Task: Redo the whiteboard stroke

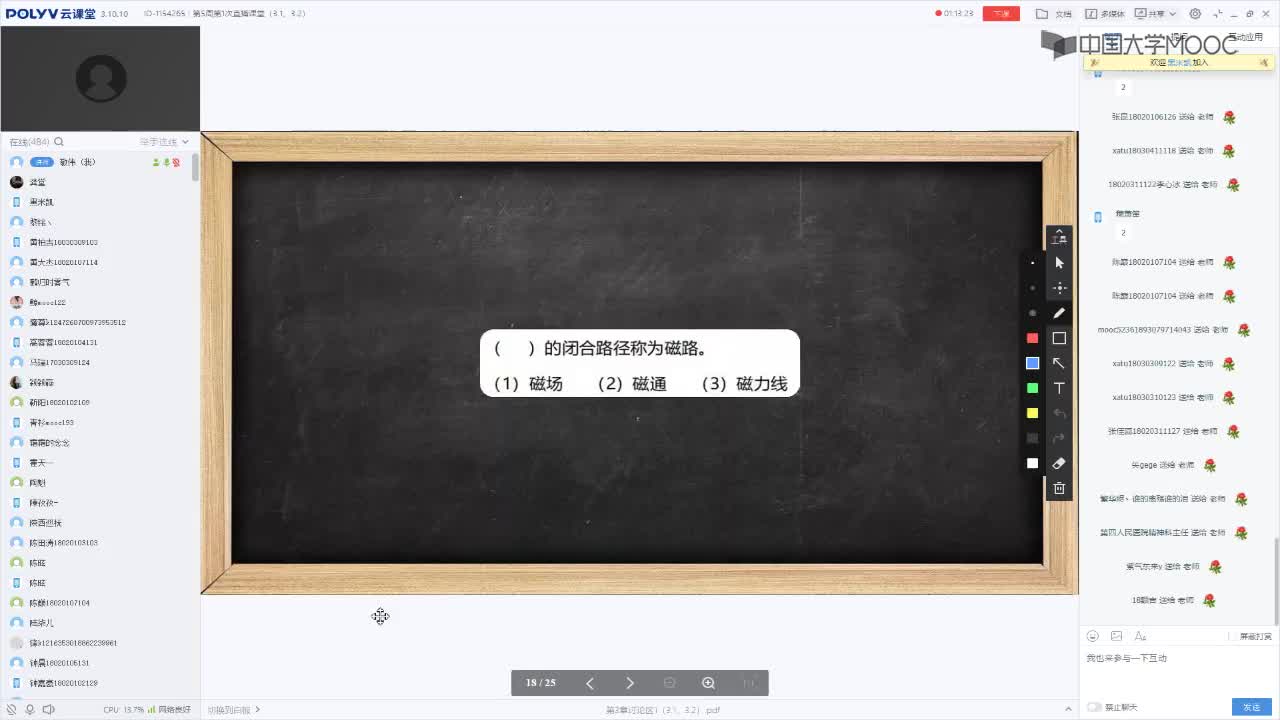Action: (1059, 438)
